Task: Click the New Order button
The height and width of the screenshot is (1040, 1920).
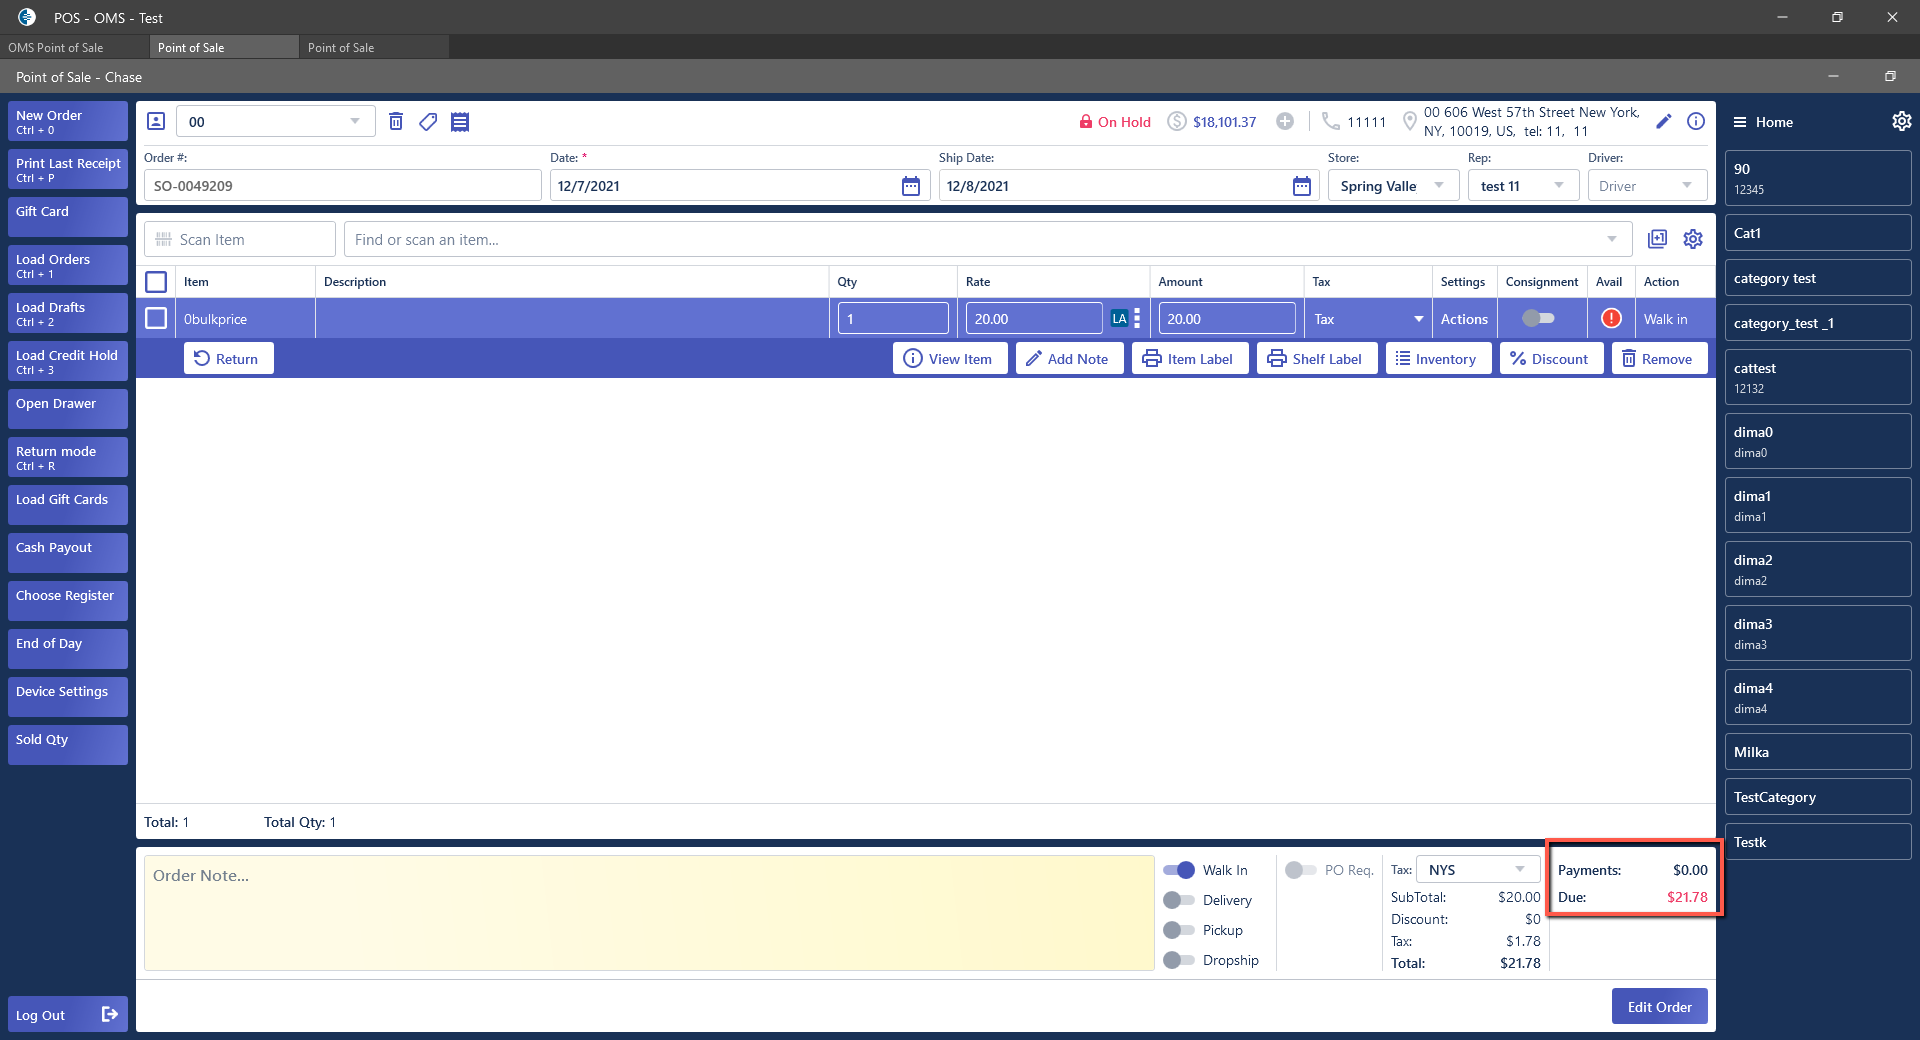Action: point(68,121)
